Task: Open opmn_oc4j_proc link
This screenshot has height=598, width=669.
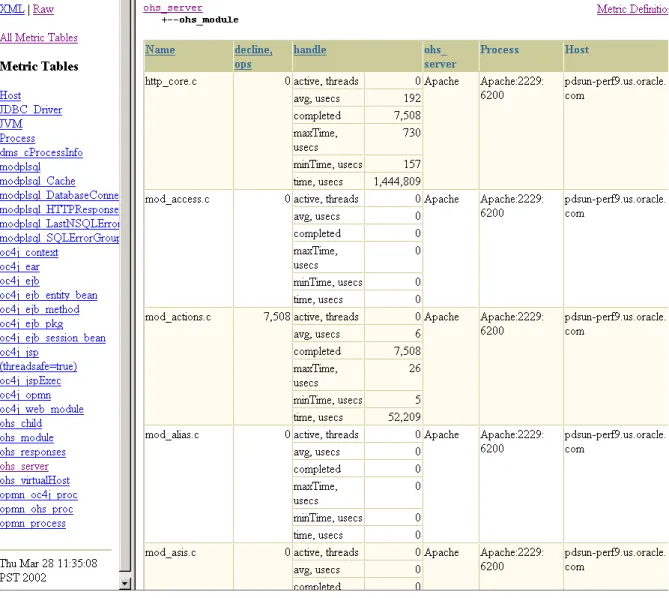Action: tap(39, 495)
